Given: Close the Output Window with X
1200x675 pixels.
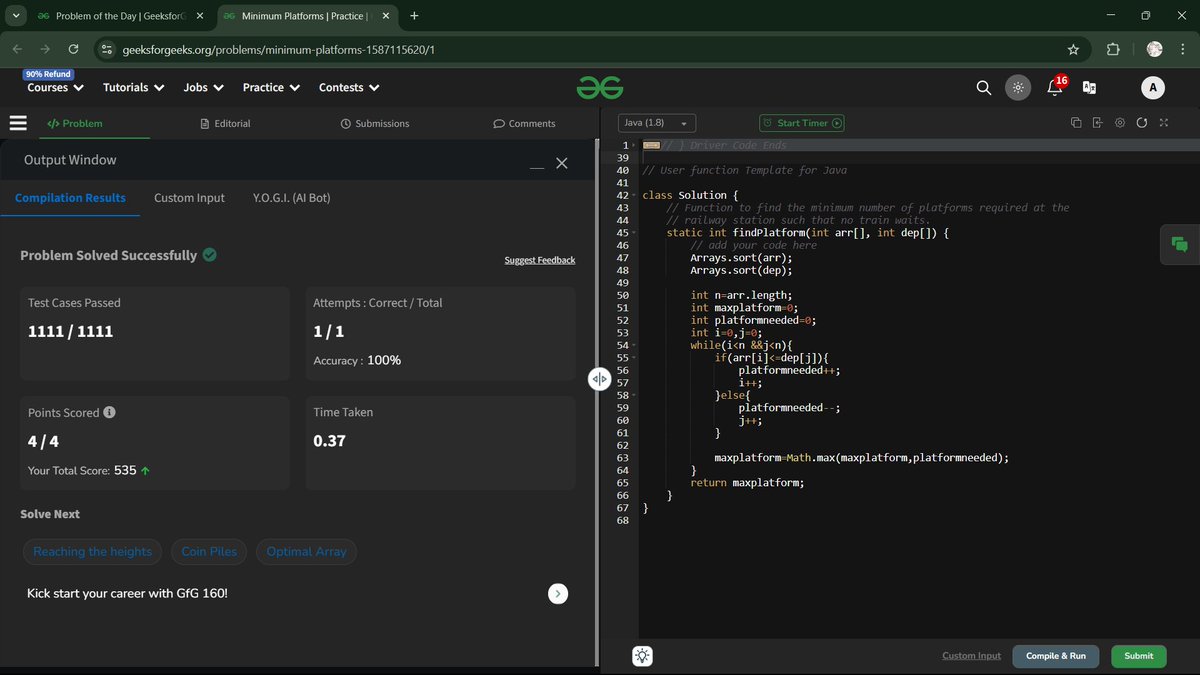Looking at the screenshot, I should 562,163.
